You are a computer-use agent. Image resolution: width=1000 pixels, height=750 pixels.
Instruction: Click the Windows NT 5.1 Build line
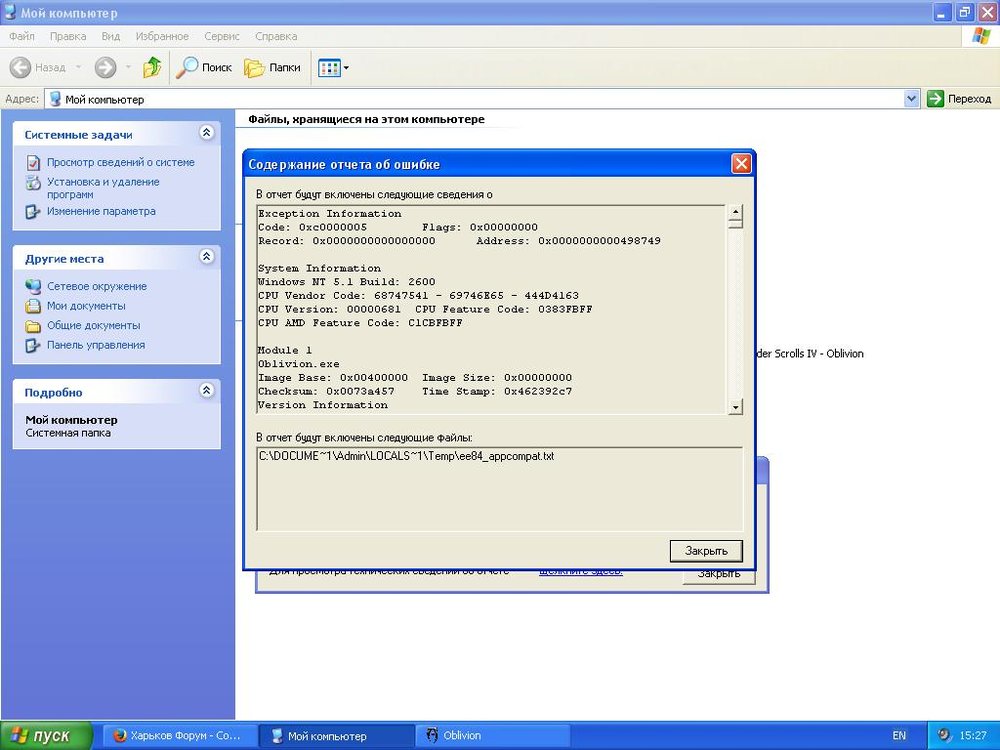pyautogui.click(x=347, y=282)
